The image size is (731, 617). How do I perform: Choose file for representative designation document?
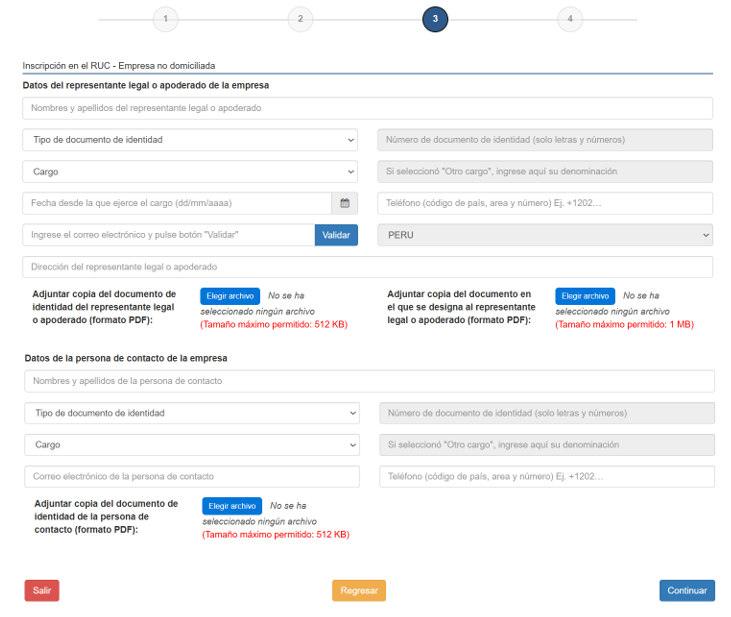click(x=585, y=296)
